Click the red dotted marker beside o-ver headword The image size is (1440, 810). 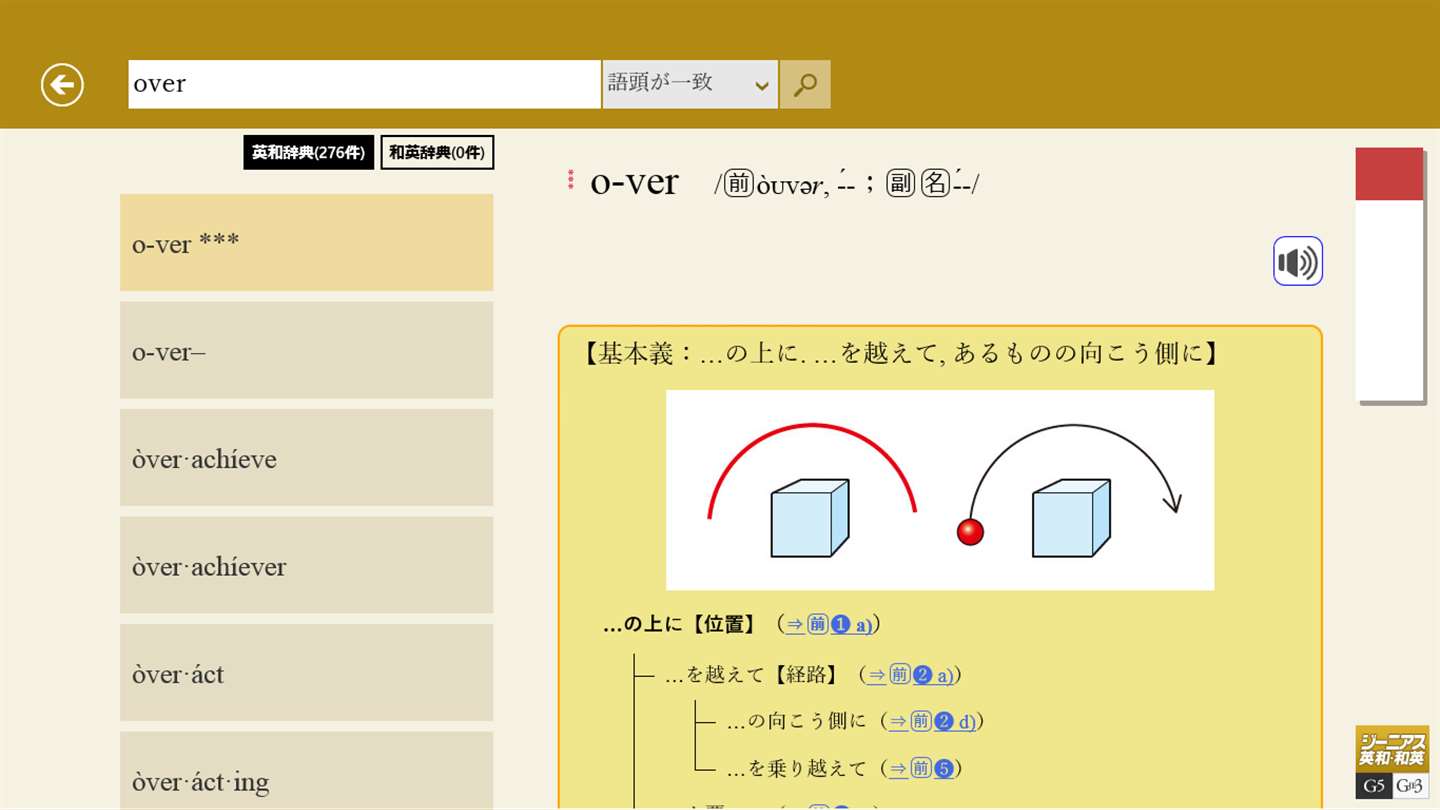(x=571, y=180)
